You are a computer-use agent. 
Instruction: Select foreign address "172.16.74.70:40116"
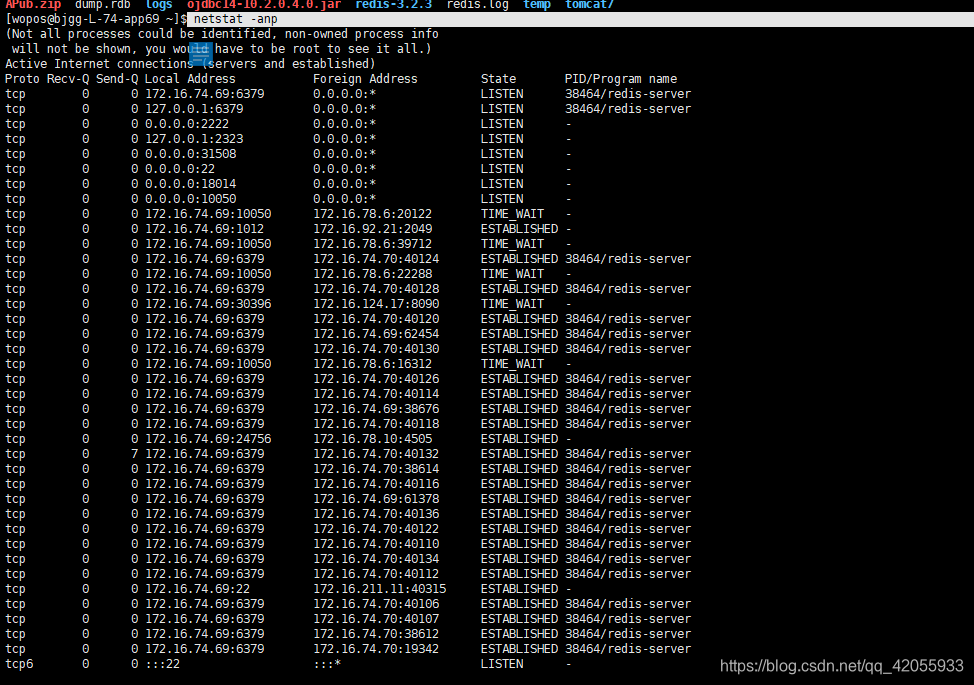click(376, 484)
